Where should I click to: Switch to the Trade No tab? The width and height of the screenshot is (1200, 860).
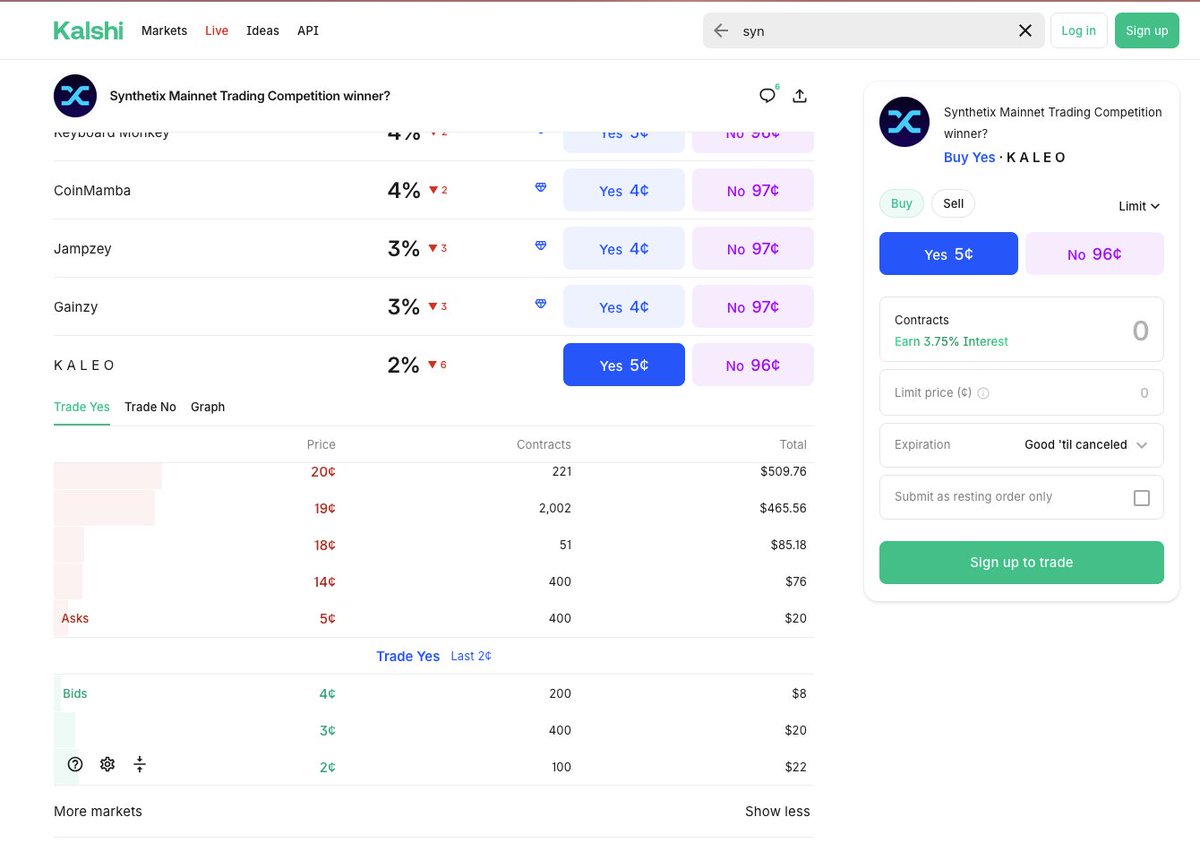pos(150,407)
